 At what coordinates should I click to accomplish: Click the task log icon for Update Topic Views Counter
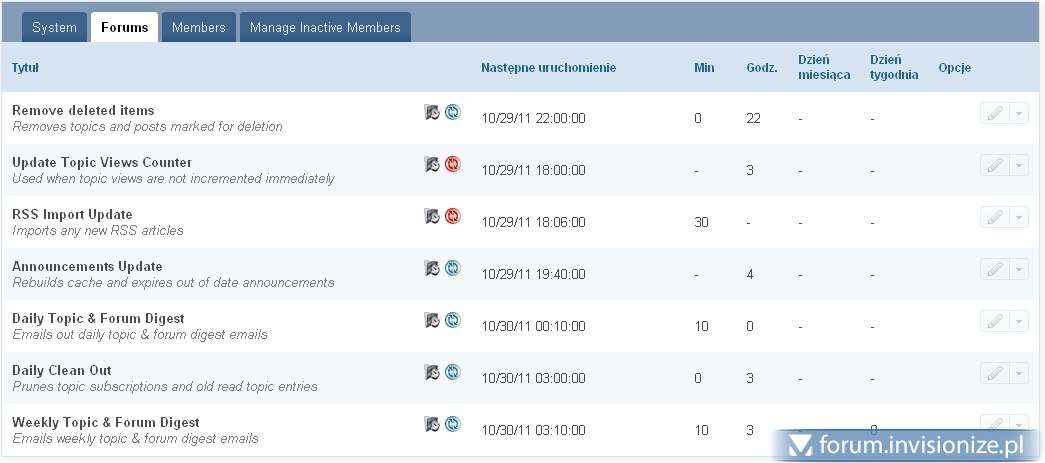click(432, 164)
